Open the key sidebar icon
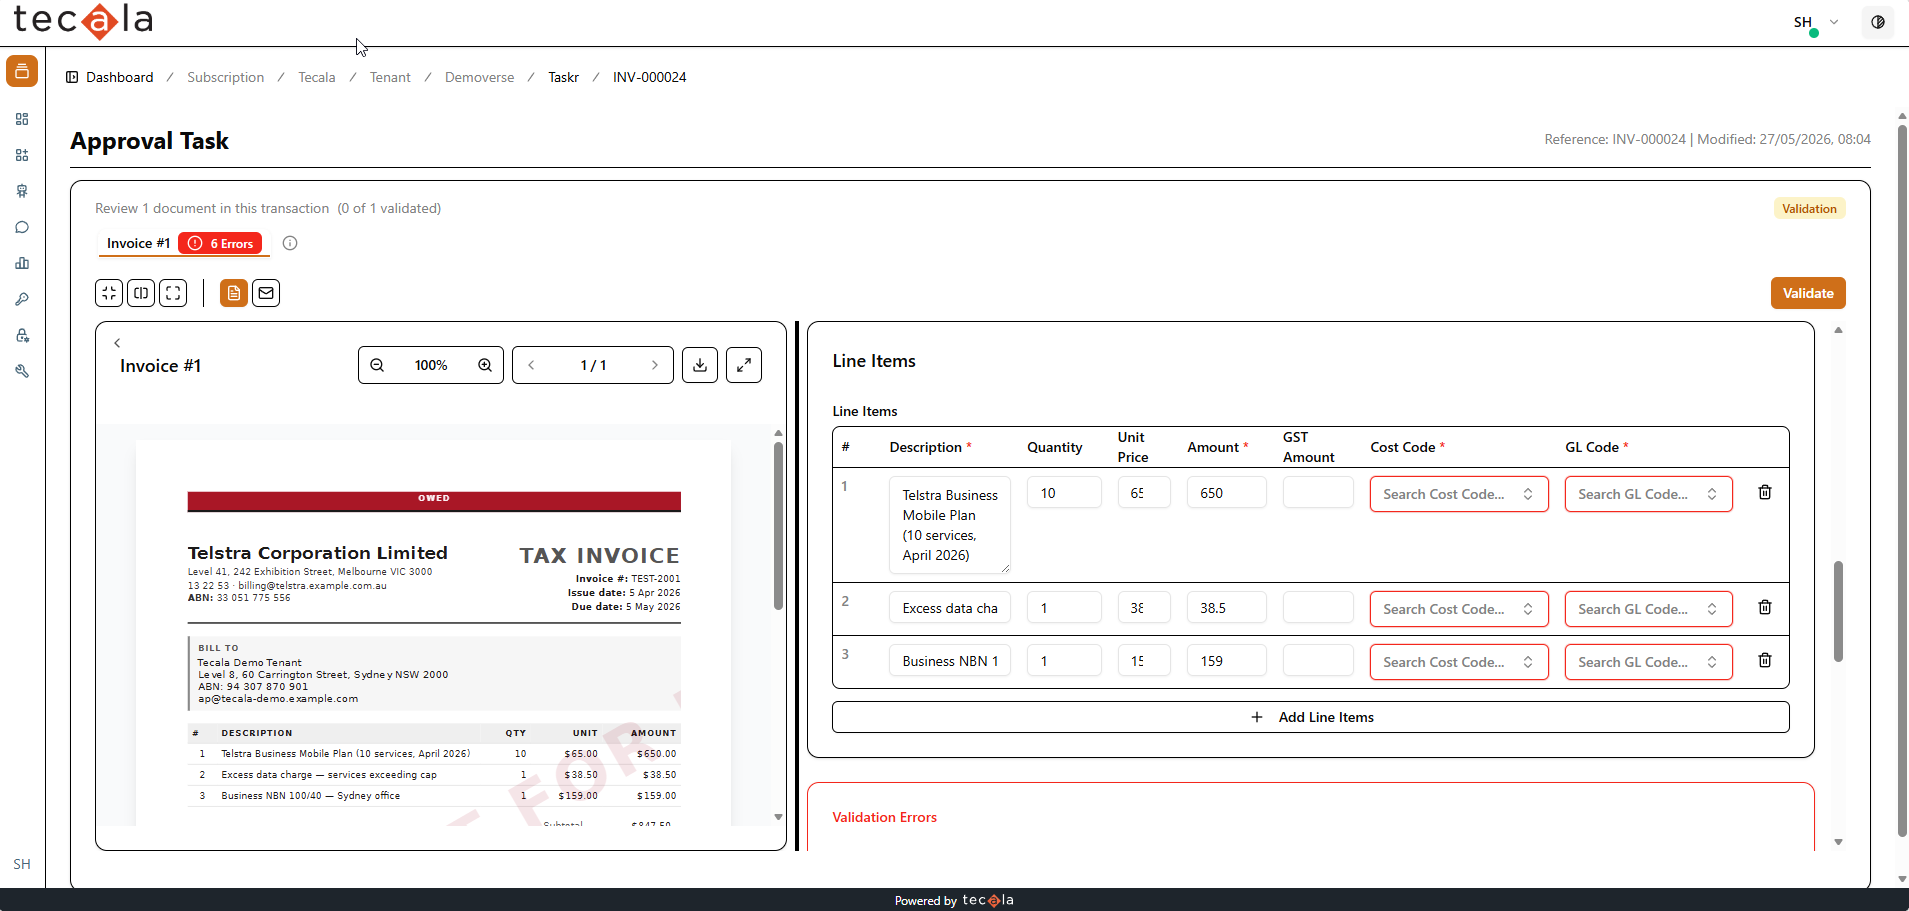The height and width of the screenshot is (911, 1909). click(22, 299)
